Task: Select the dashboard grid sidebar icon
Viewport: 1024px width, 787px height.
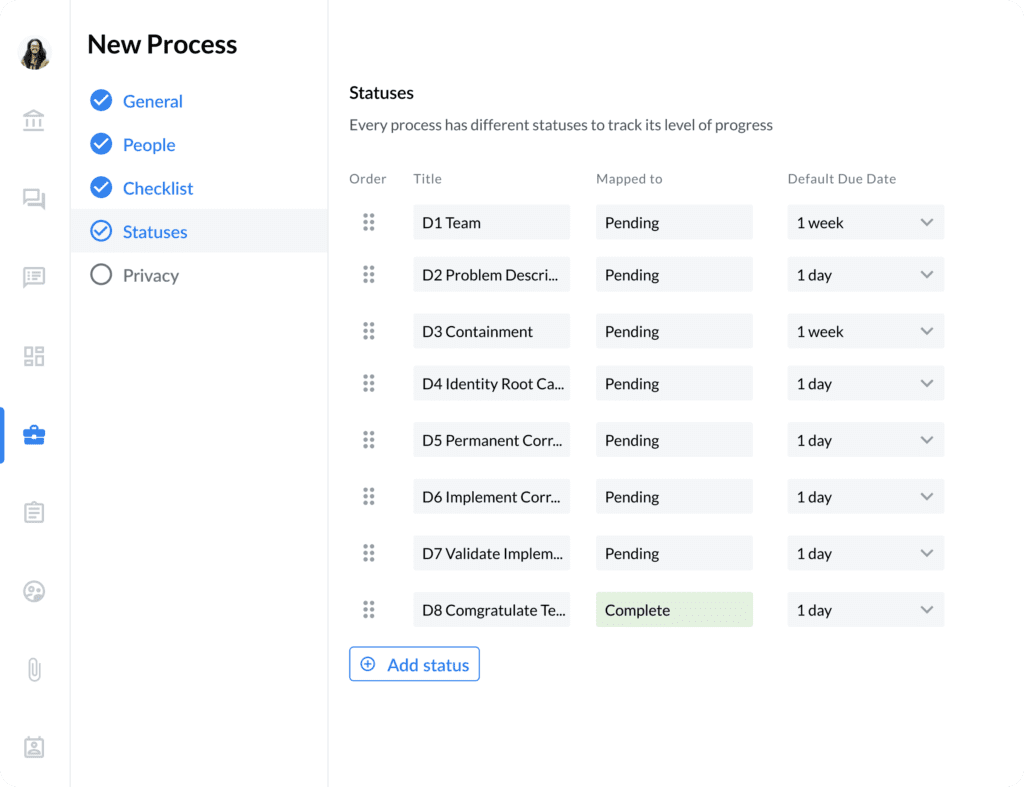Action: point(34,356)
